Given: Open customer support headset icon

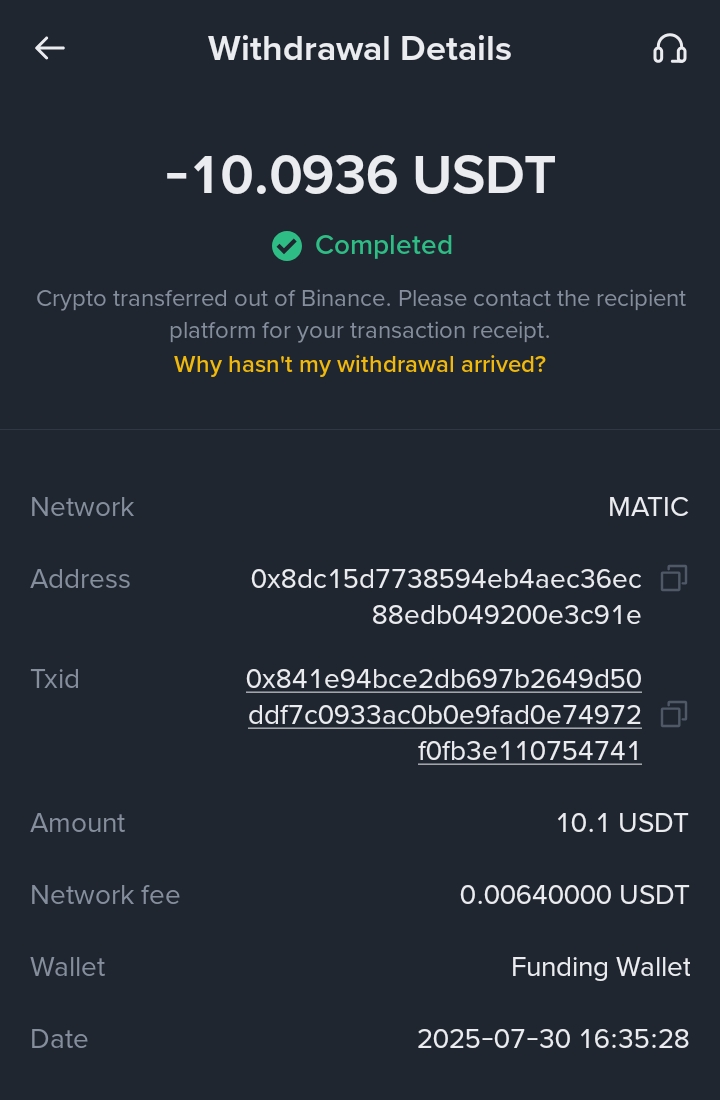Looking at the screenshot, I should point(669,48).
